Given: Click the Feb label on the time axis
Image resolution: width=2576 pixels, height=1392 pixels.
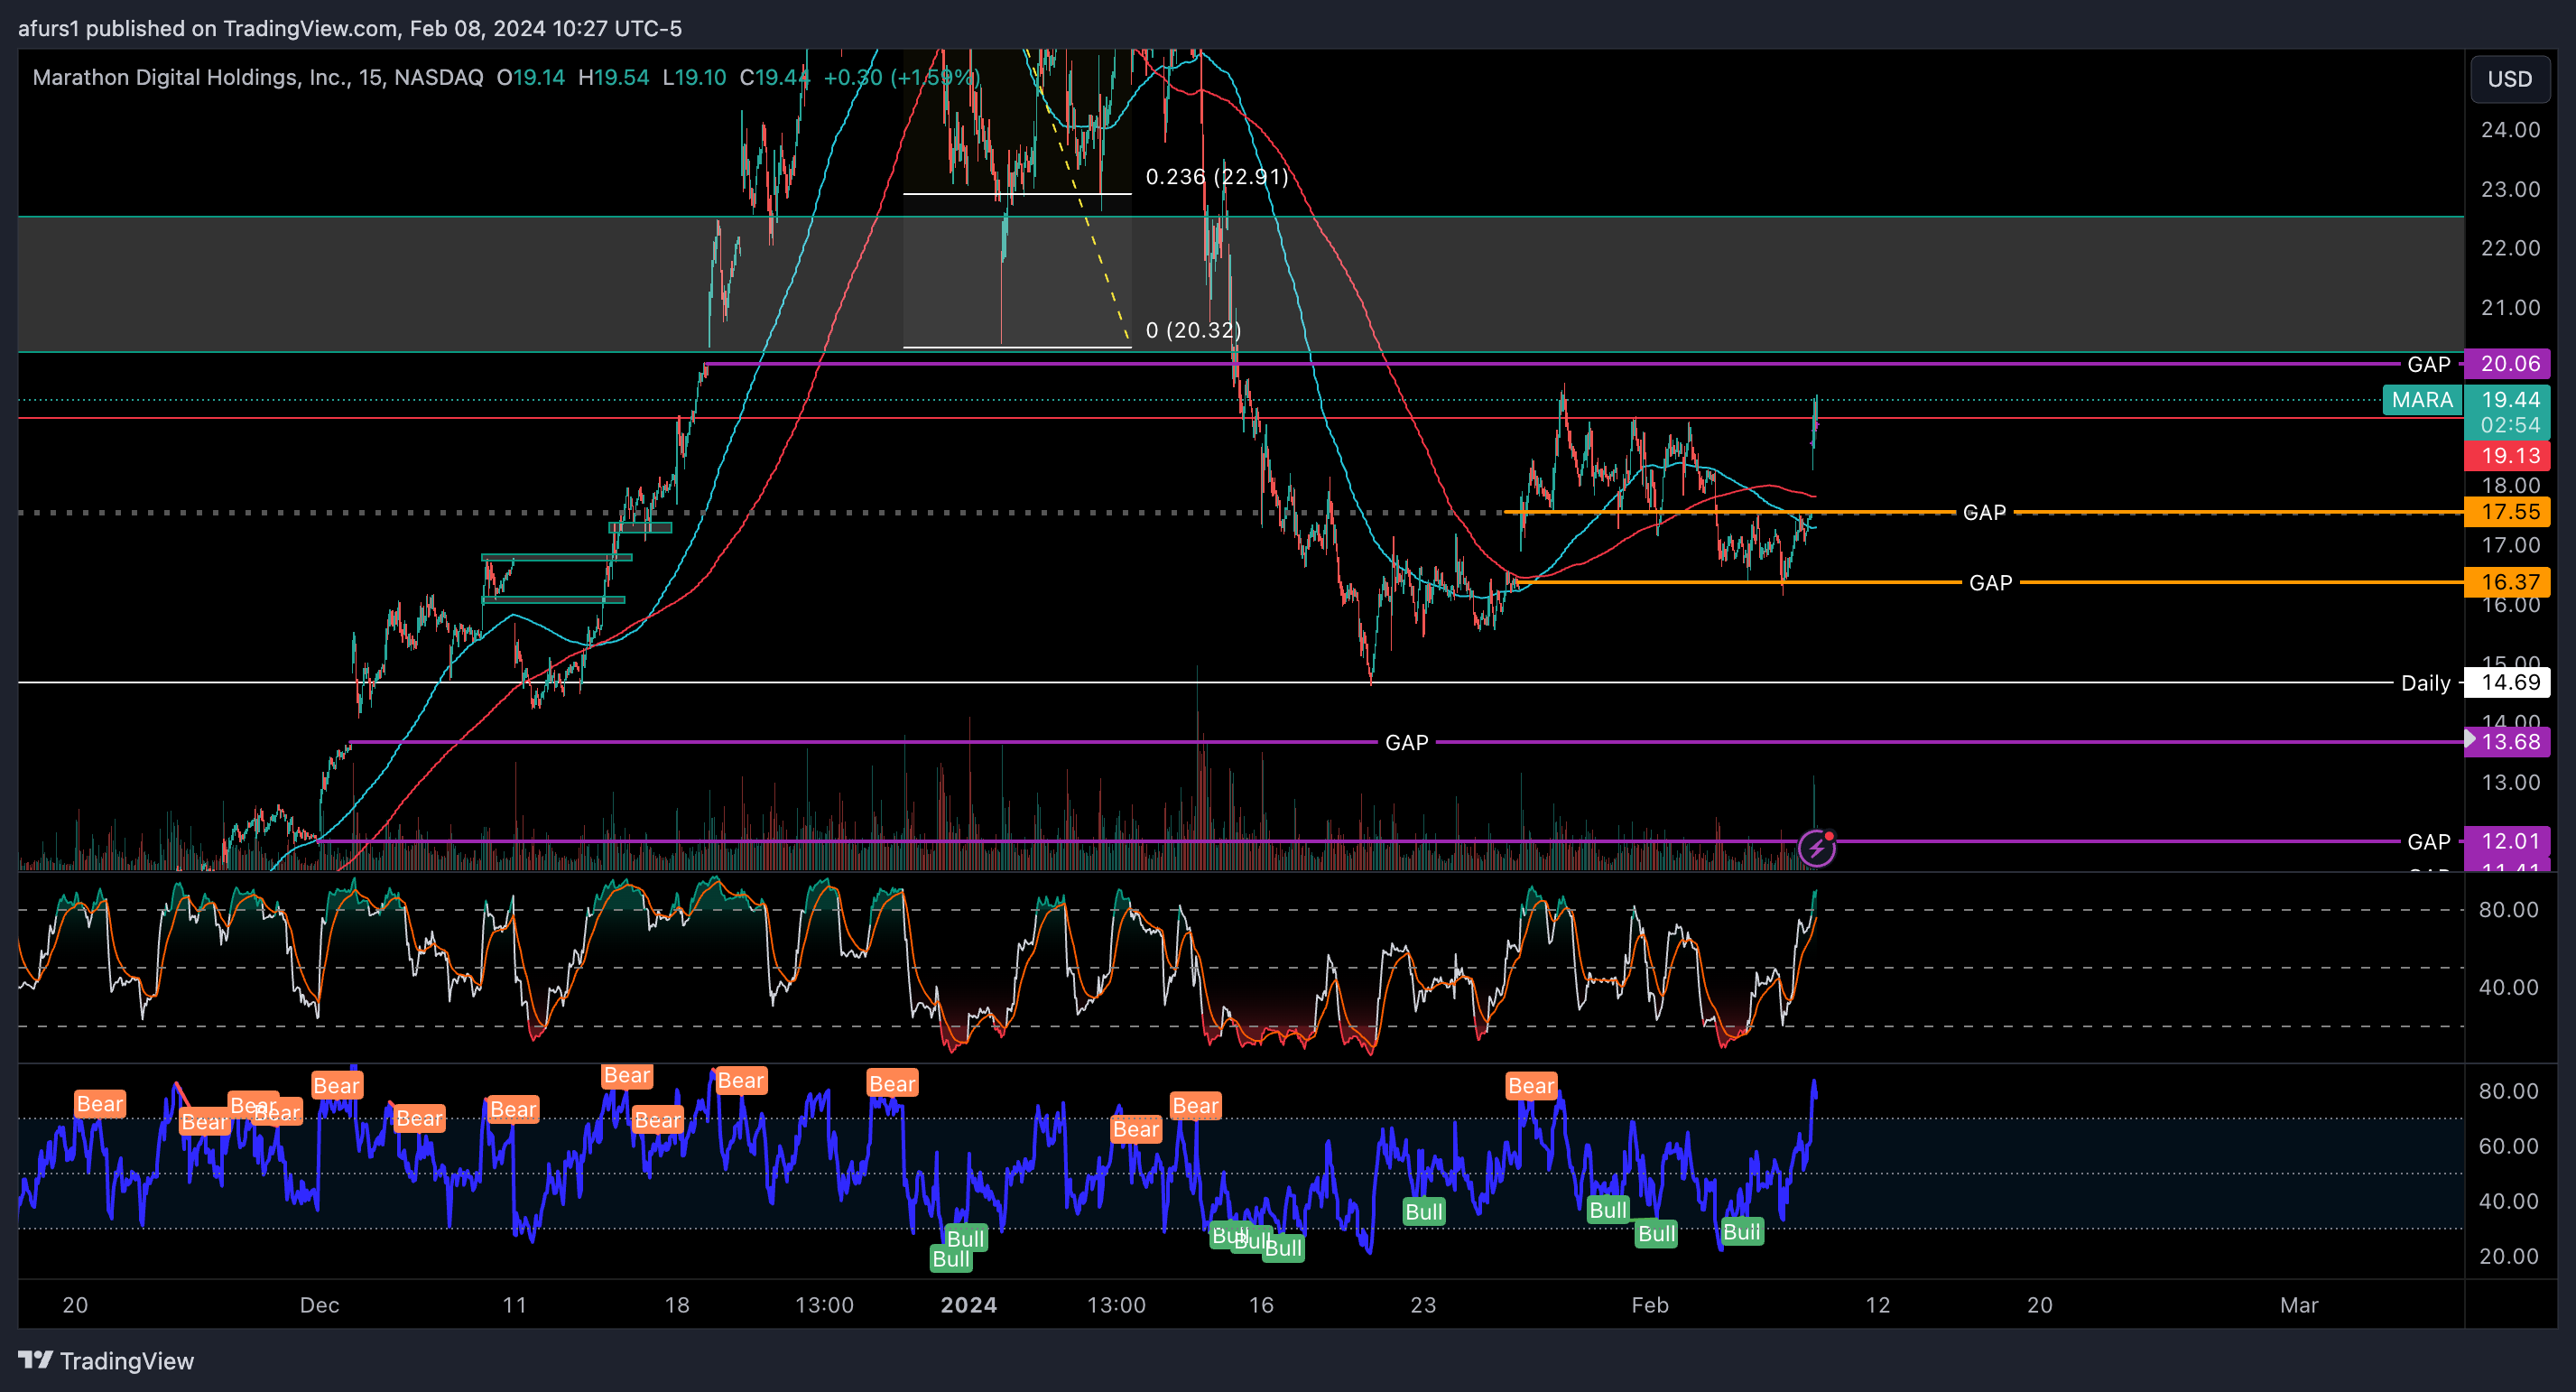Looking at the screenshot, I should tap(1649, 1305).
